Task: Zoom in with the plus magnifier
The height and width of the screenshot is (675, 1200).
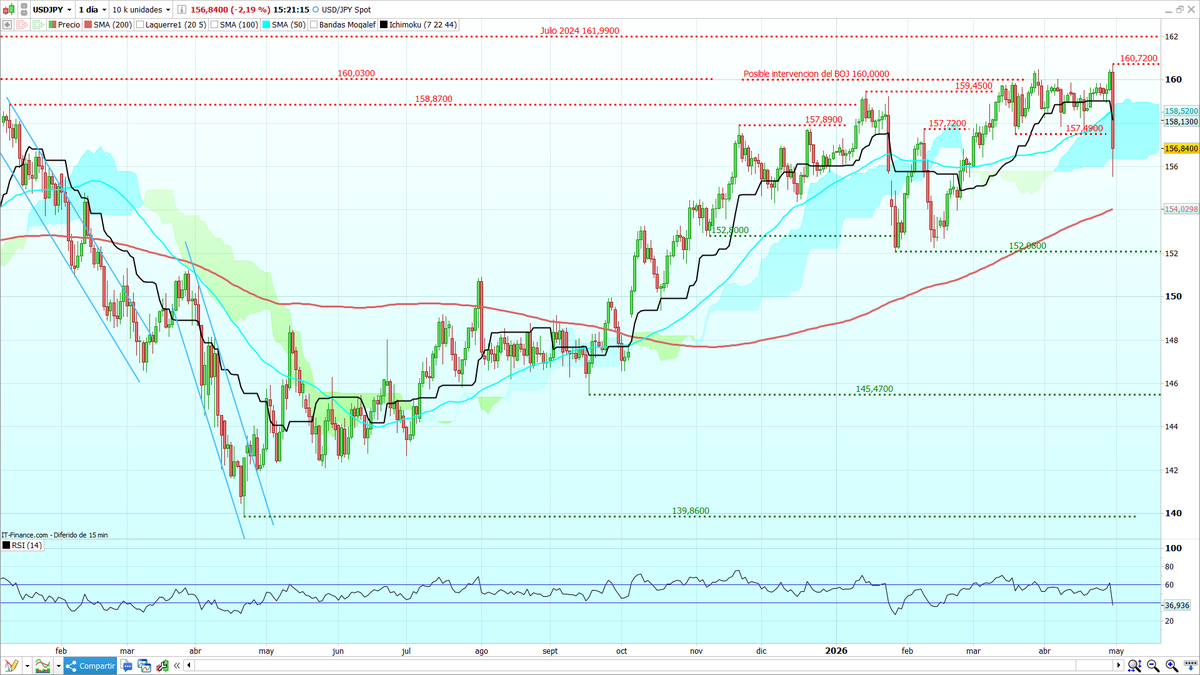Action: [x=1172, y=666]
